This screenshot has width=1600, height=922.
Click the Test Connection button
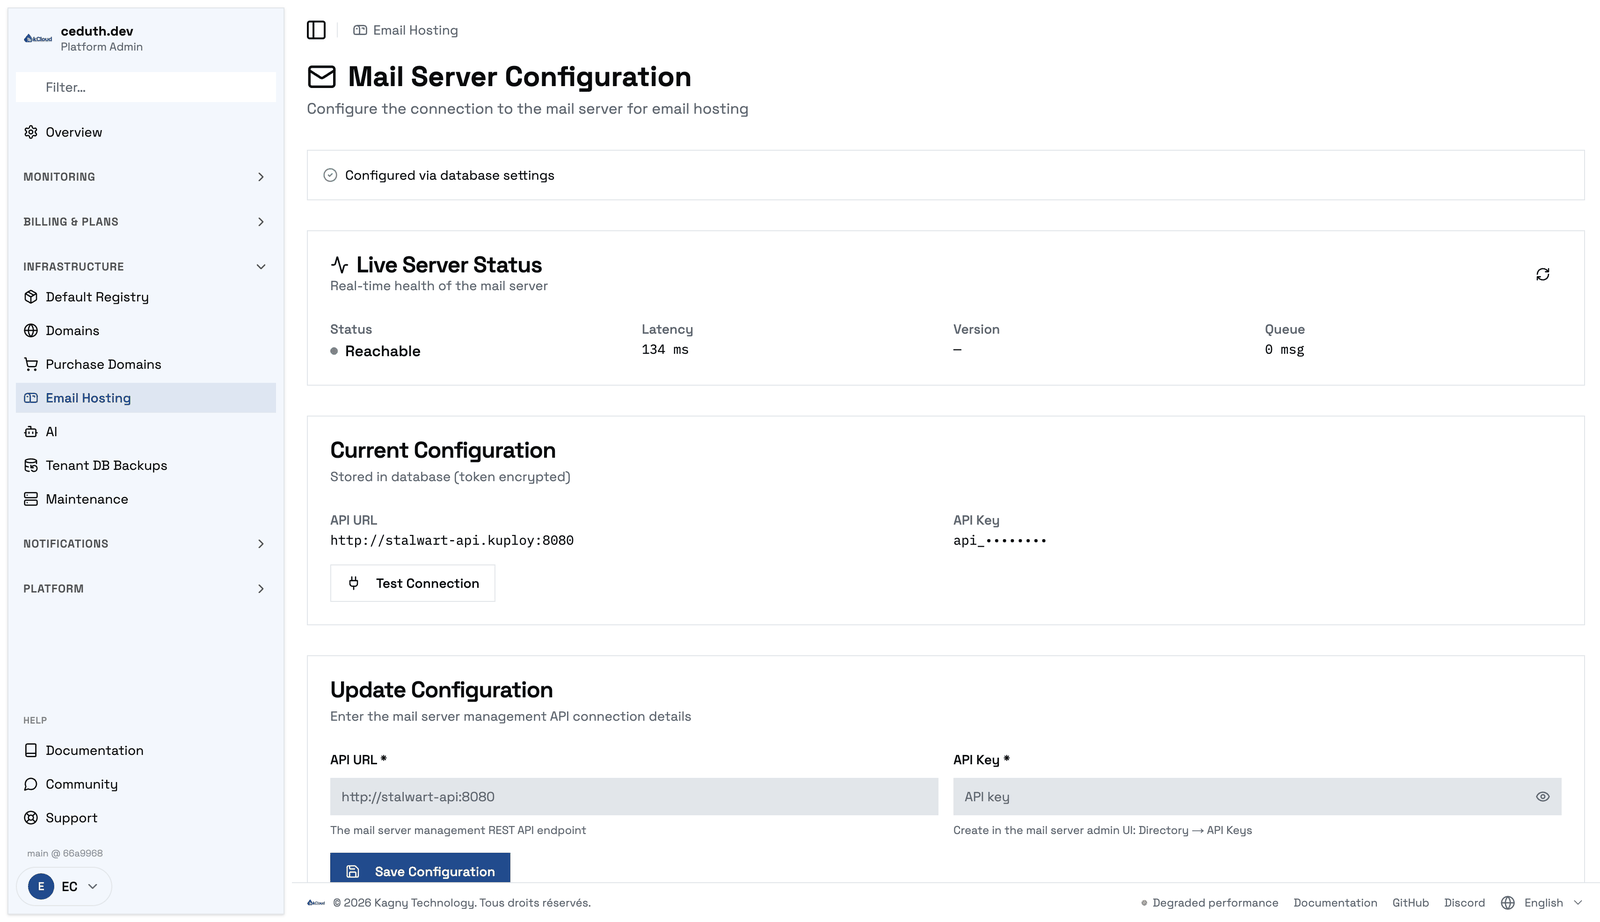tap(412, 583)
